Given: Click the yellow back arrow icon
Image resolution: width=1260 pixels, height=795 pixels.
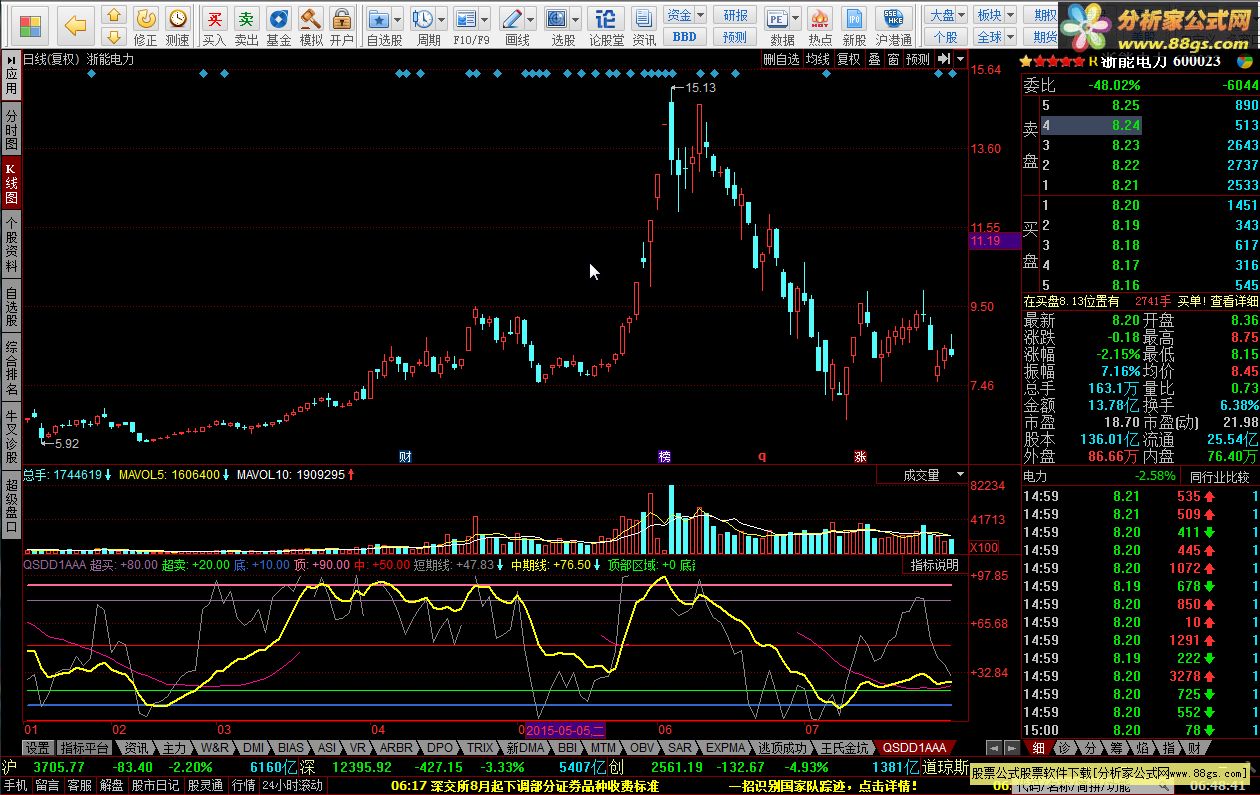Looking at the screenshot, I should click(x=75, y=24).
